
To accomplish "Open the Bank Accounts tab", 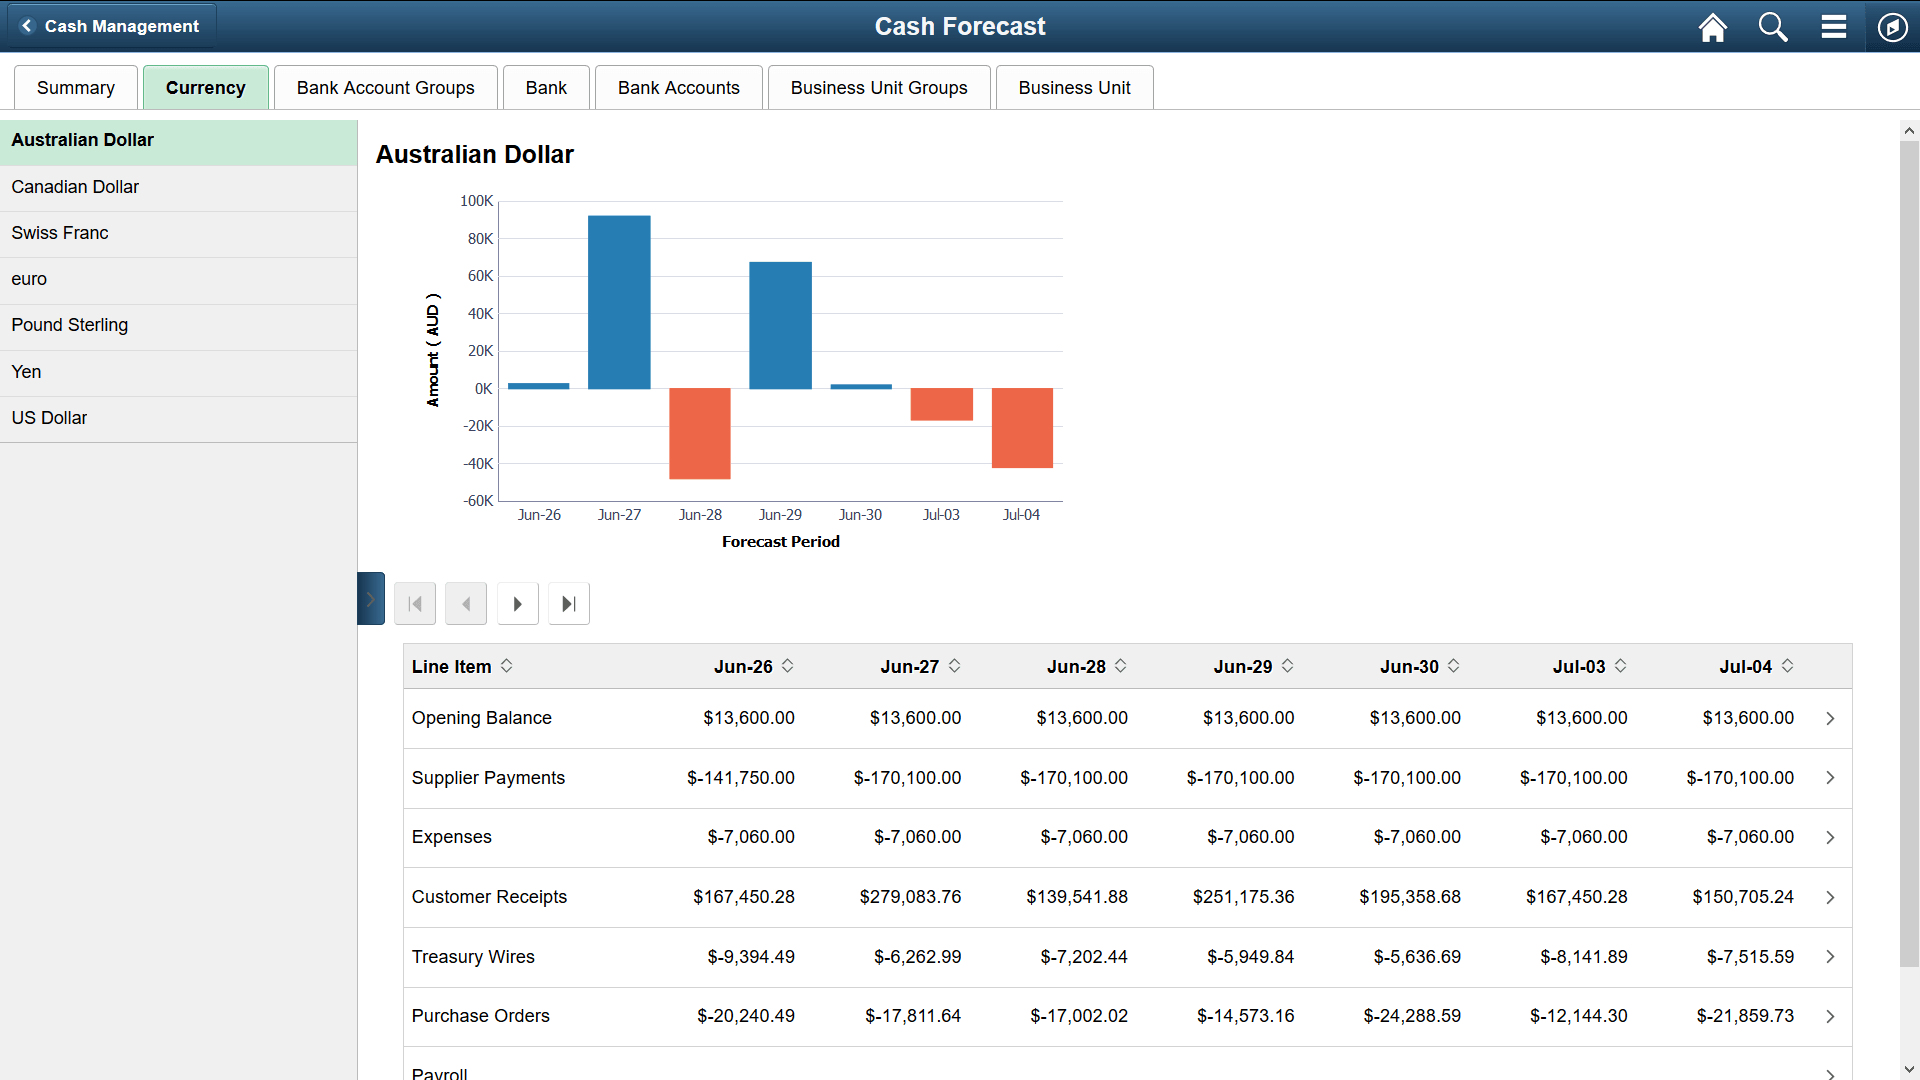I will click(678, 87).
